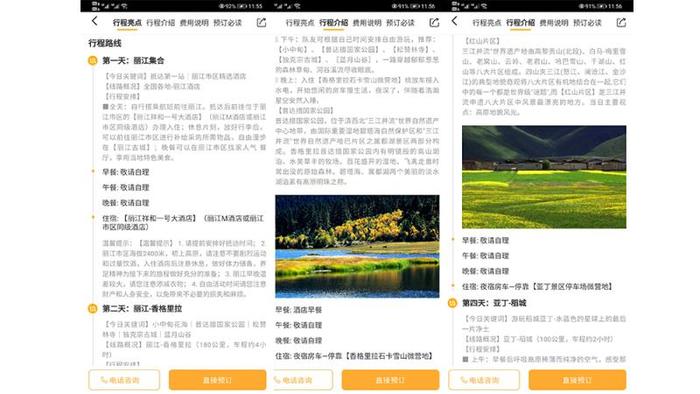Click the orange marker beside 第一天：丽江集合
Image resolution: width=700 pixels, height=394 pixels.
pyautogui.click(x=92, y=61)
